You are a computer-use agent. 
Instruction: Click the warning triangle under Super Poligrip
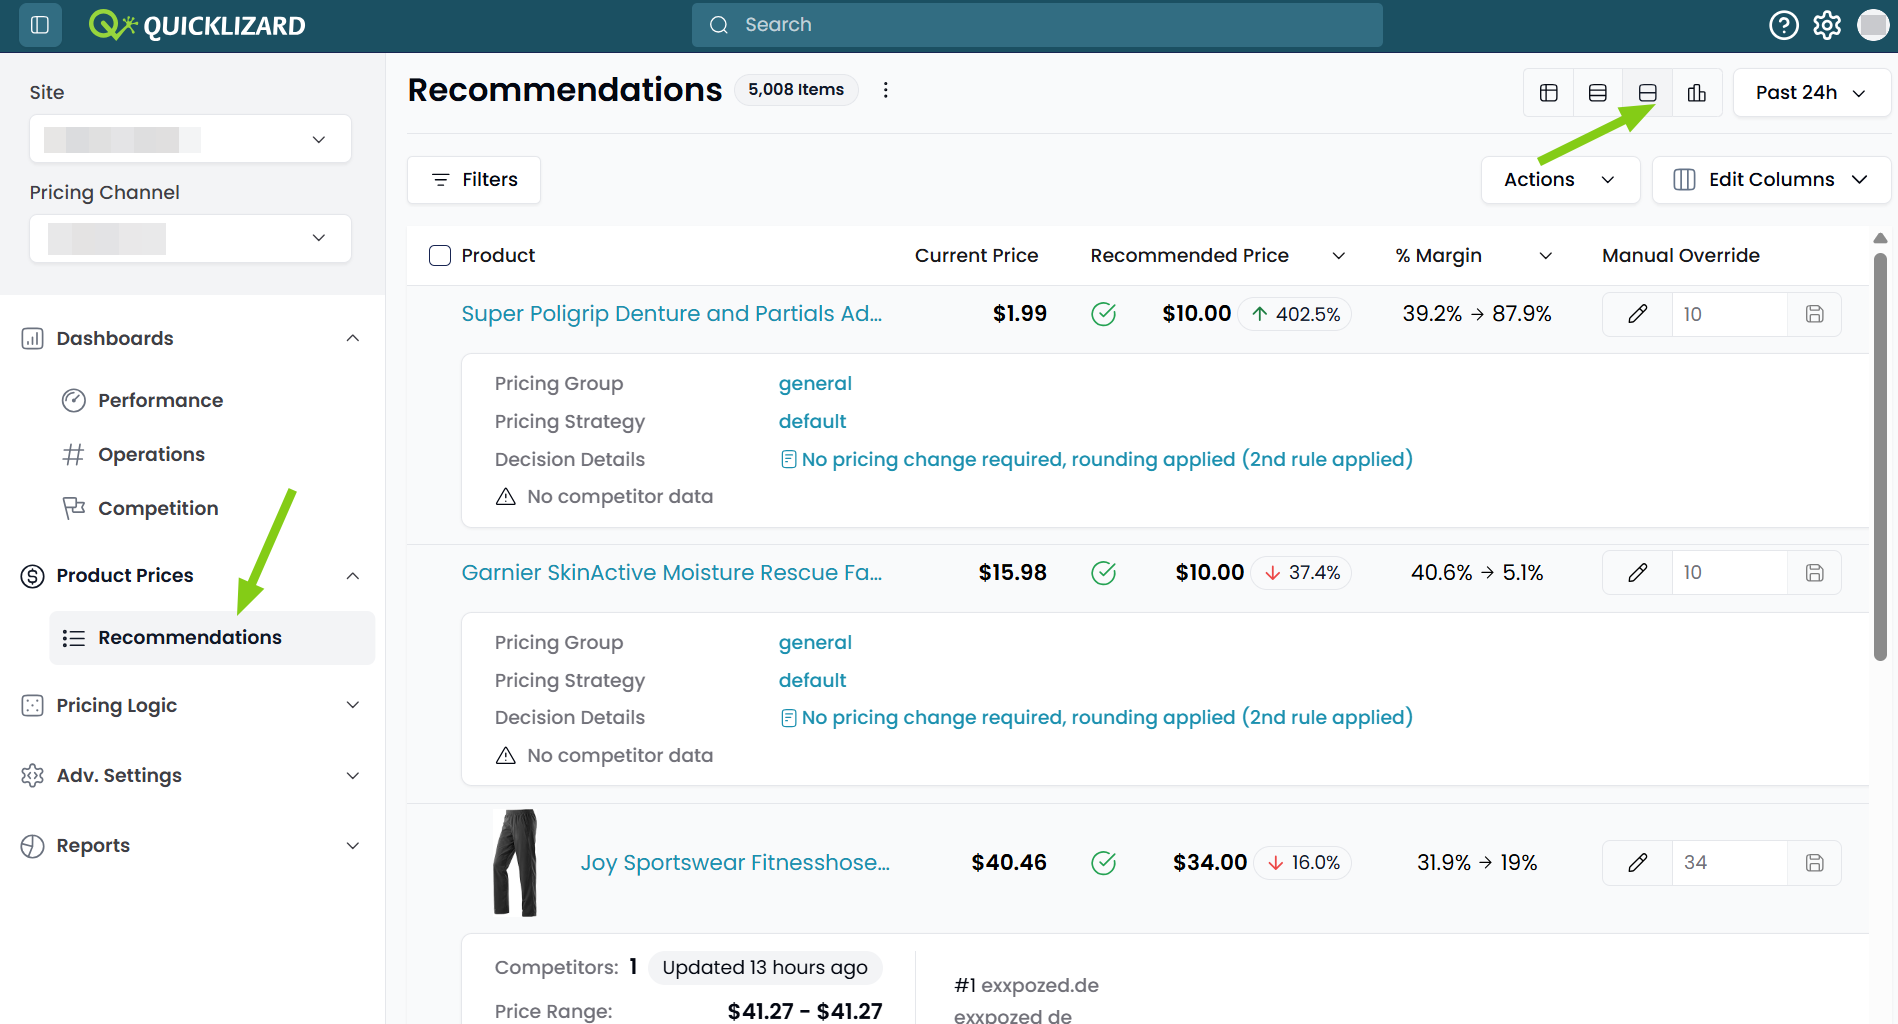506,497
